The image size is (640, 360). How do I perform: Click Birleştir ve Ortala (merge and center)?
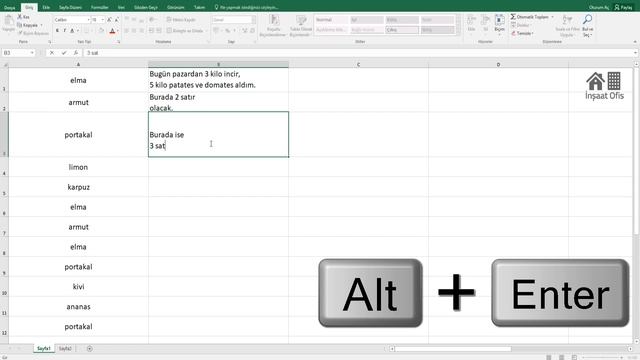tap(185, 31)
